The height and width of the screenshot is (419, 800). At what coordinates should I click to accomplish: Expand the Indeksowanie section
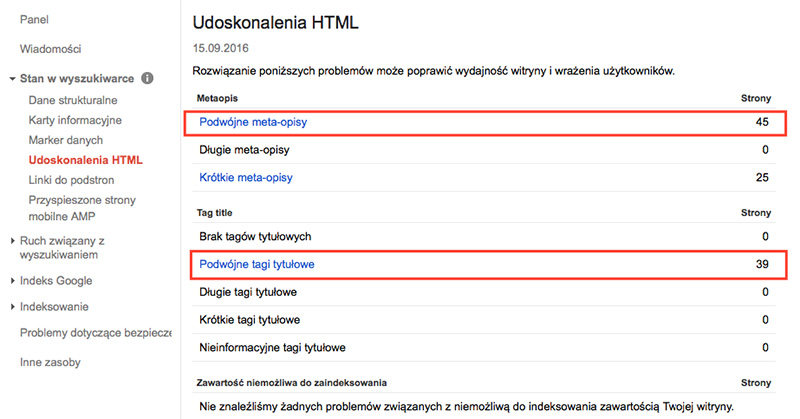tap(11, 306)
